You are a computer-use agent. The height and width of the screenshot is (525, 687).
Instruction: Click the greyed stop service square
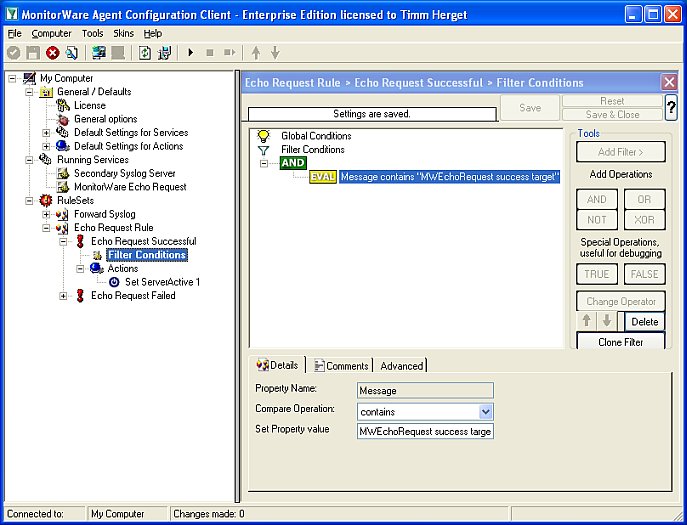(x=210, y=53)
